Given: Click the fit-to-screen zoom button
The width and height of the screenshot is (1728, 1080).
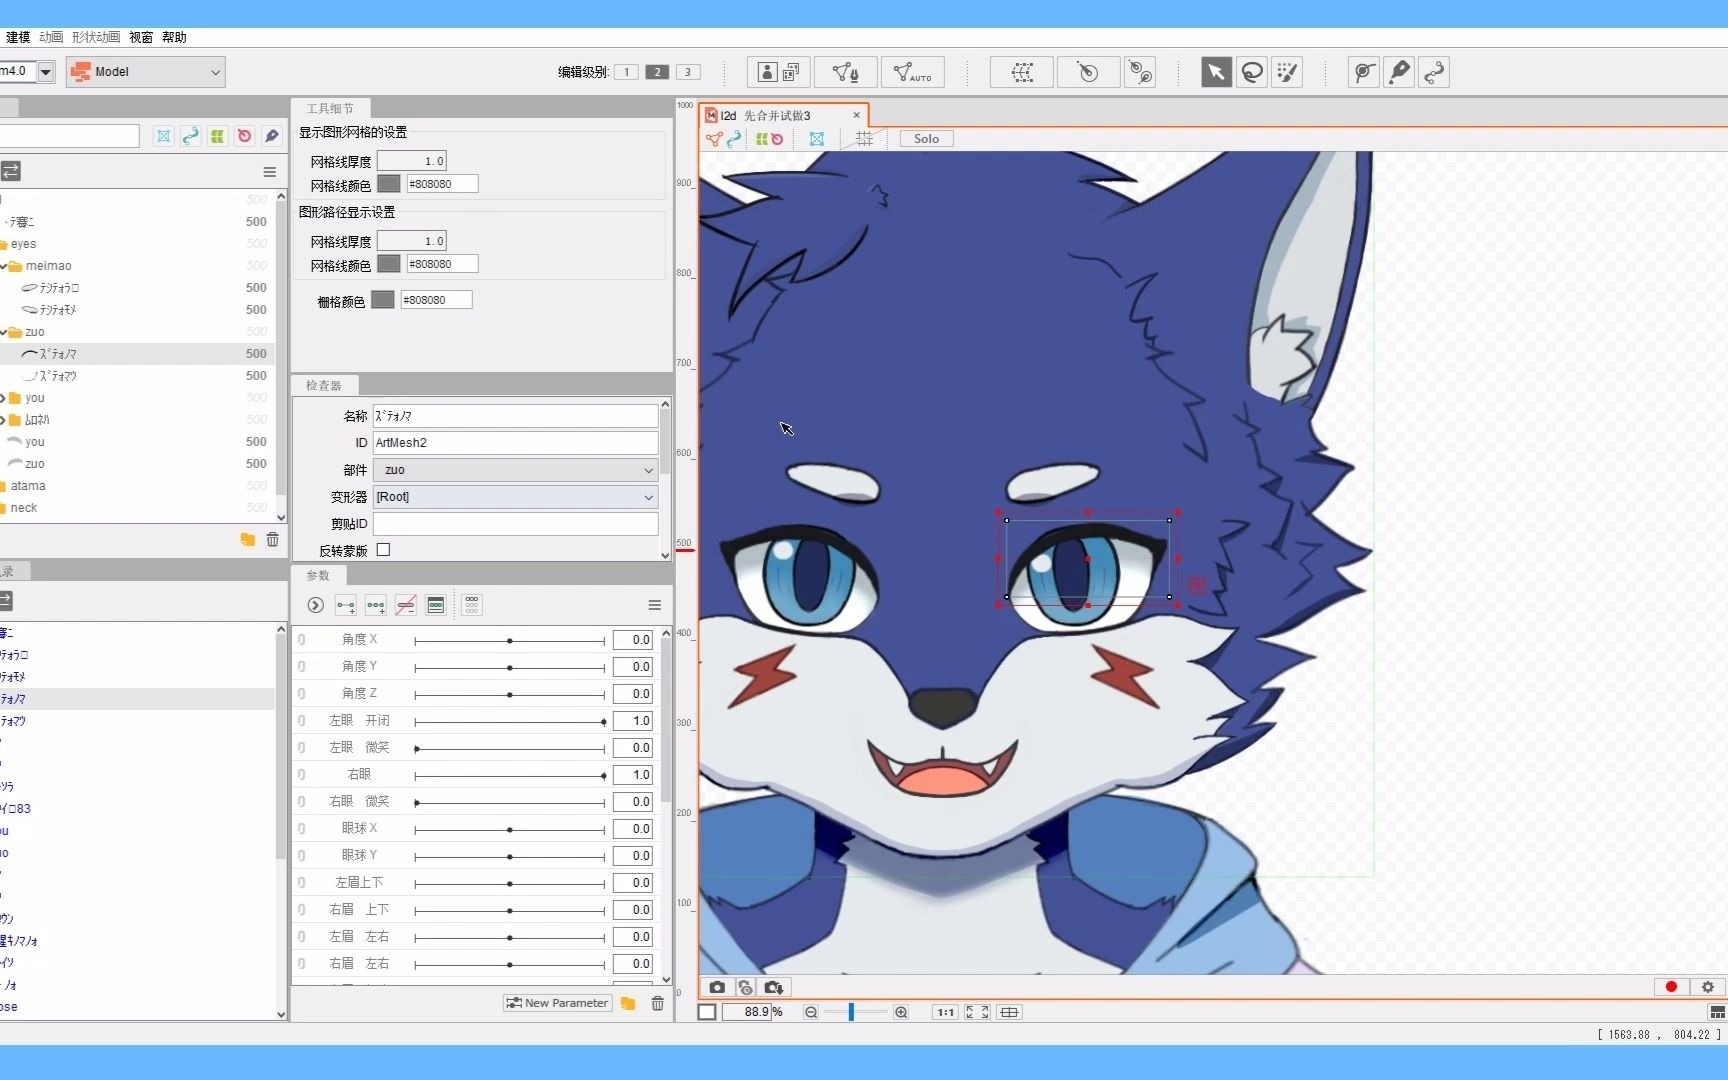Looking at the screenshot, I should click(x=977, y=1012).
